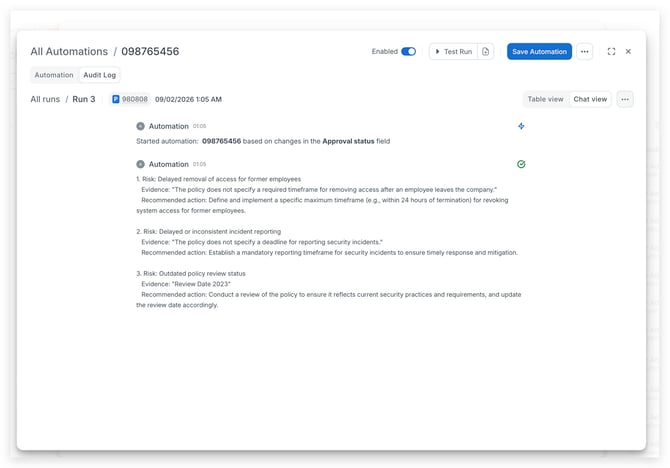Click the 'Outdated policy review status' risk line
This screenshot has width=670, height=468.
click(191, 274)
